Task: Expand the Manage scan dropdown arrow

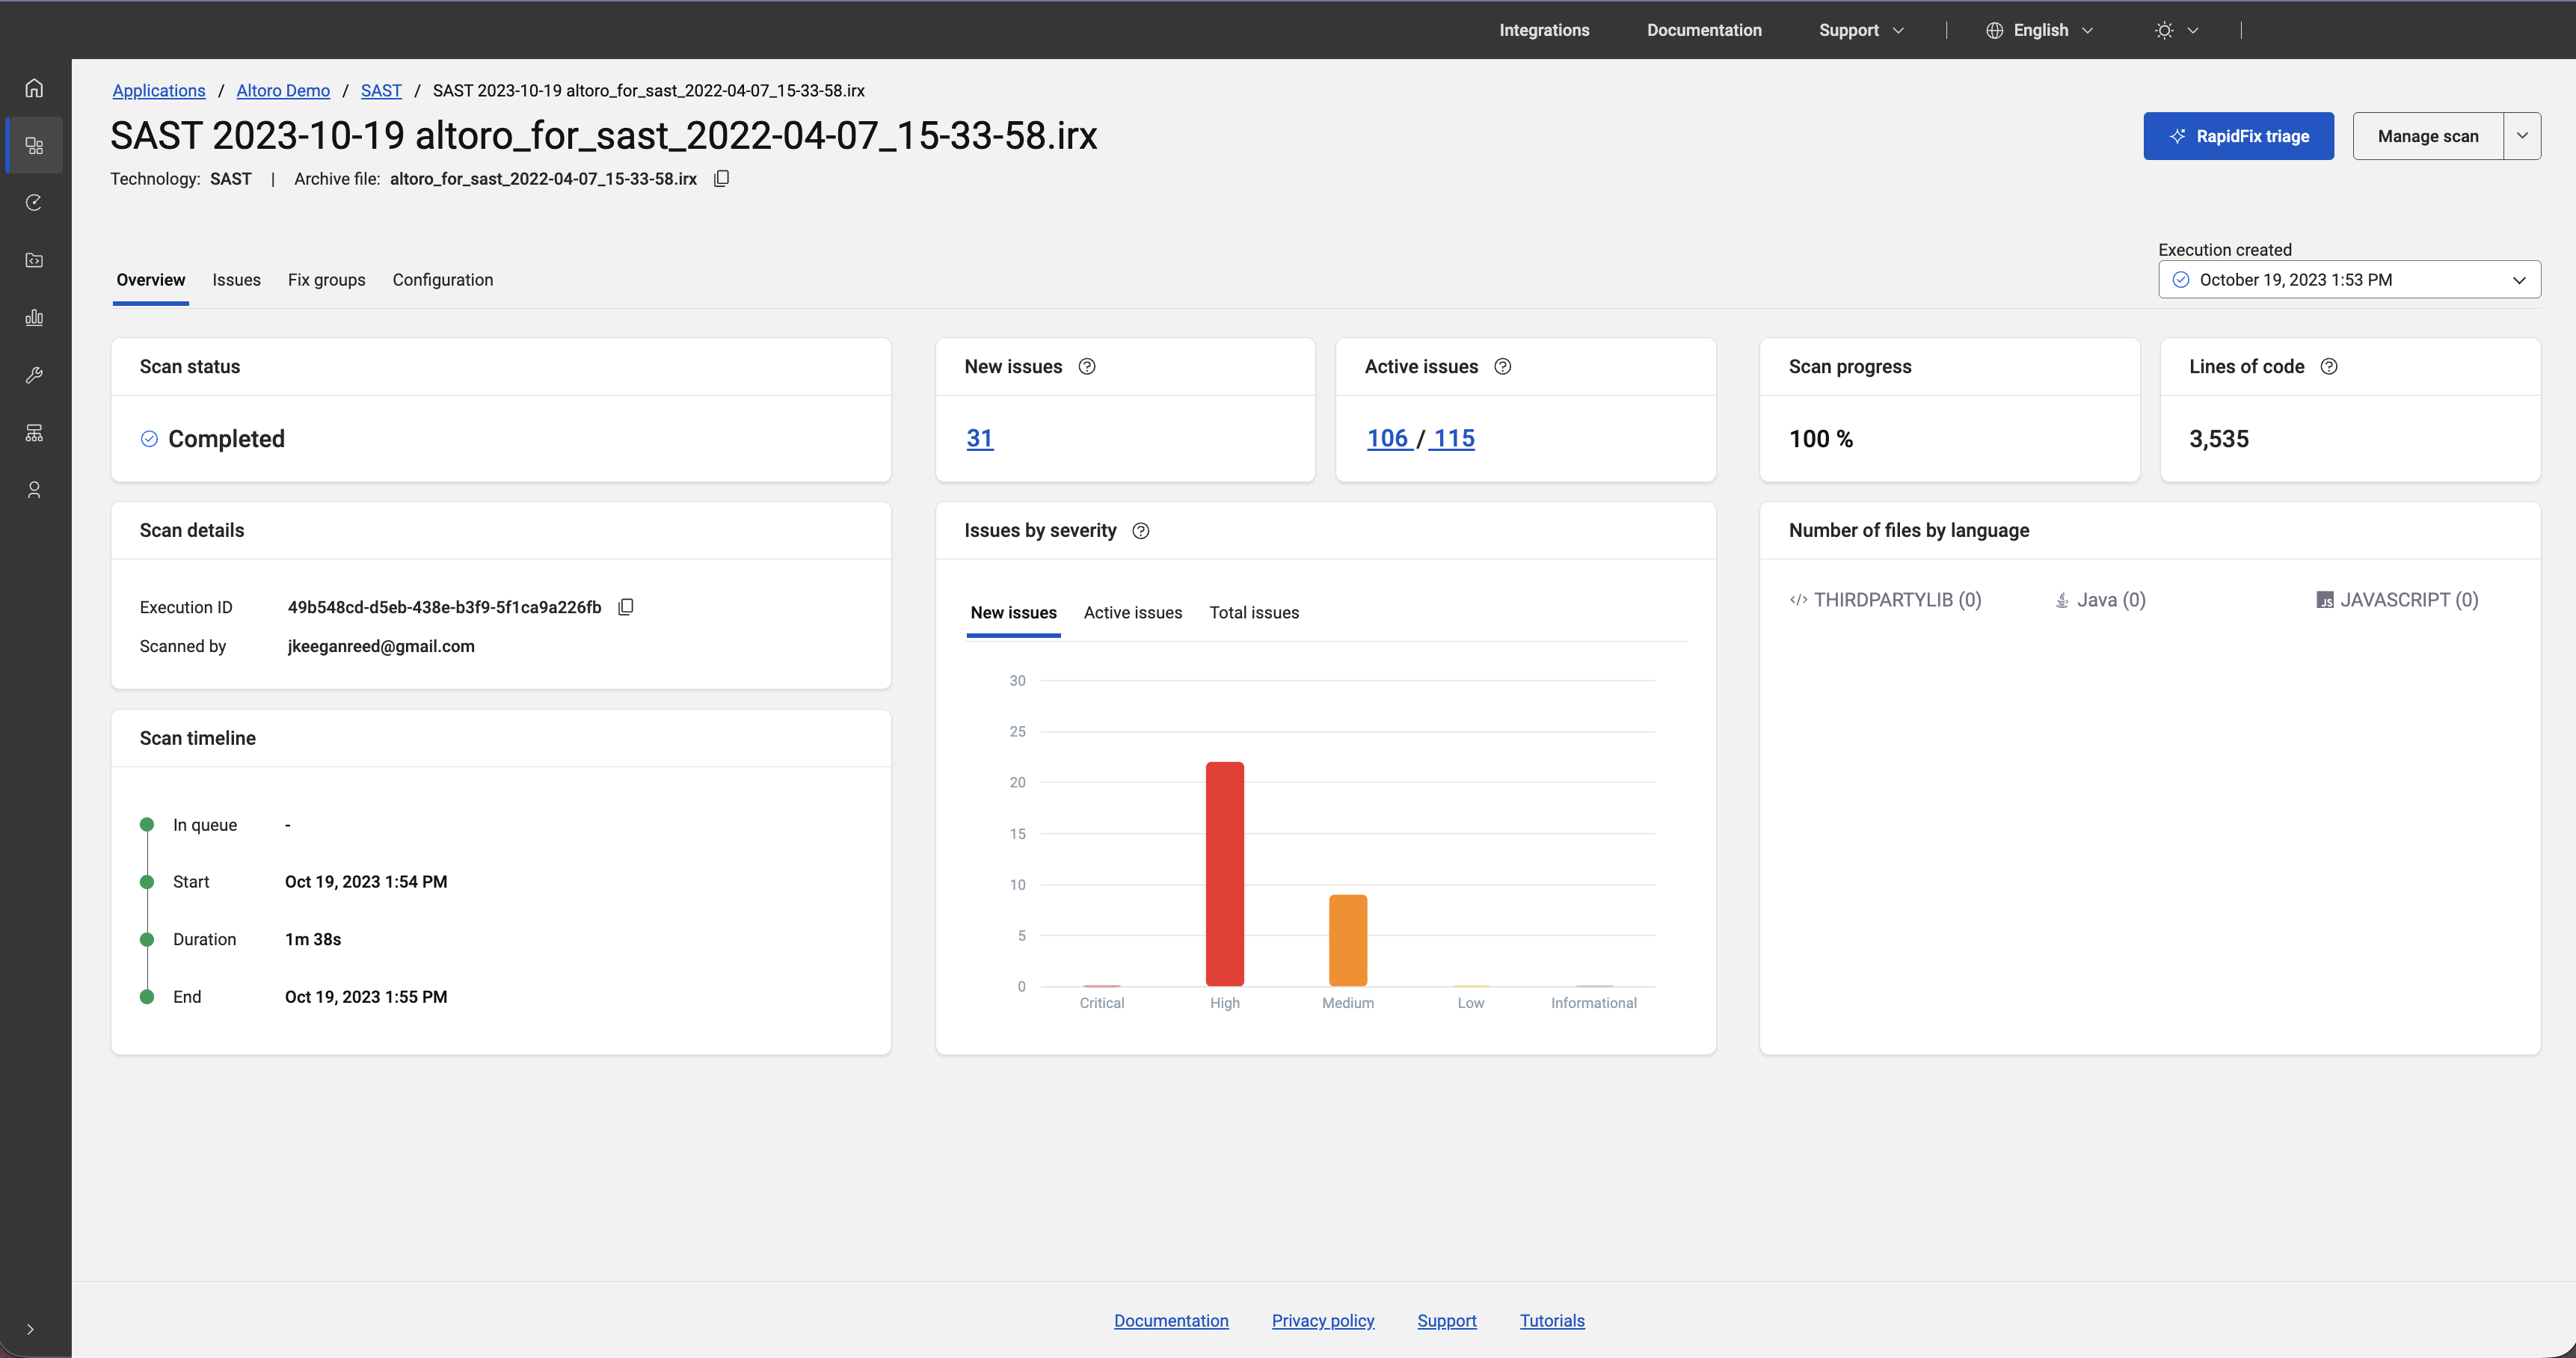Action: (x=2521, y=136)
